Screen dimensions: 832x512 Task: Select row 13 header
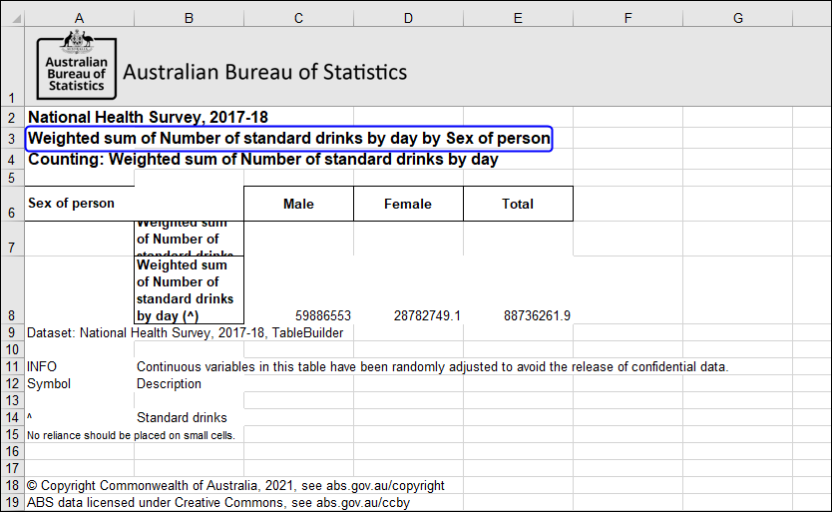tap(12, 401)
